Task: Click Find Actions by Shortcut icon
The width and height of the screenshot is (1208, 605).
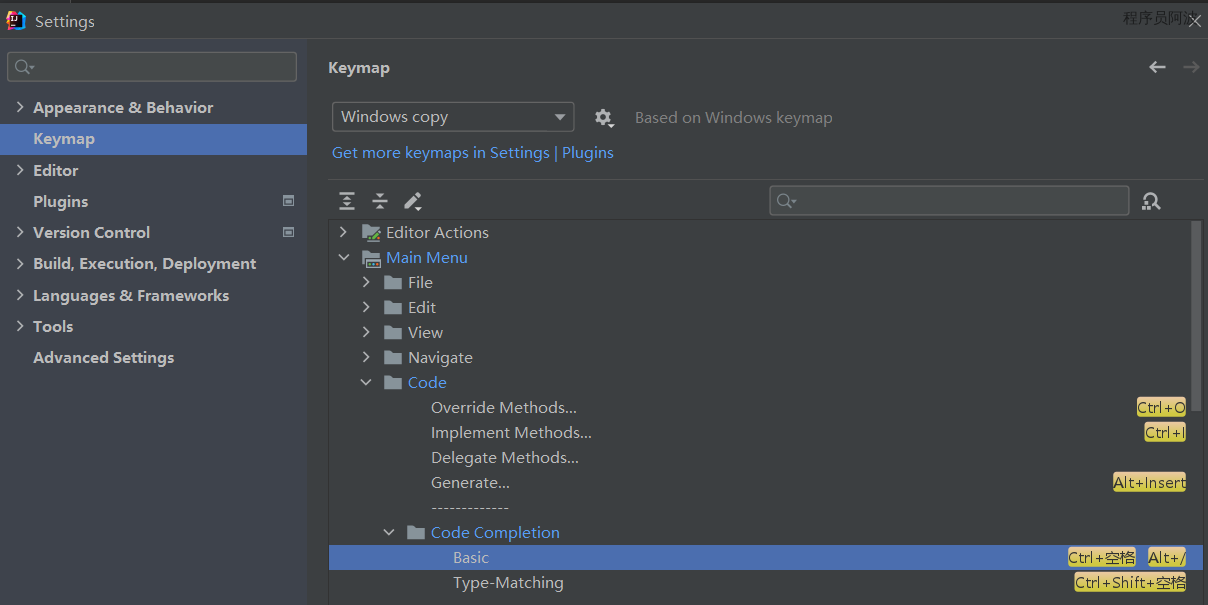Action: (x=1151, y=201)
